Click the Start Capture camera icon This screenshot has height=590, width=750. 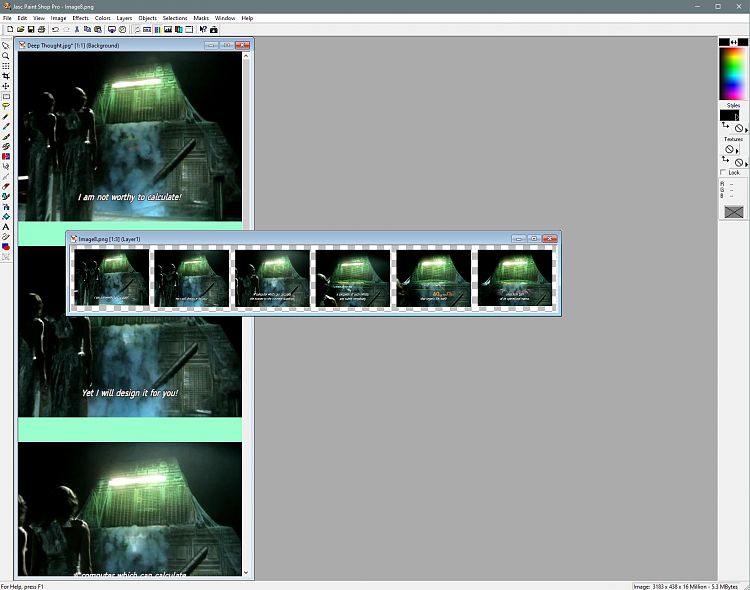coord(214,30)
